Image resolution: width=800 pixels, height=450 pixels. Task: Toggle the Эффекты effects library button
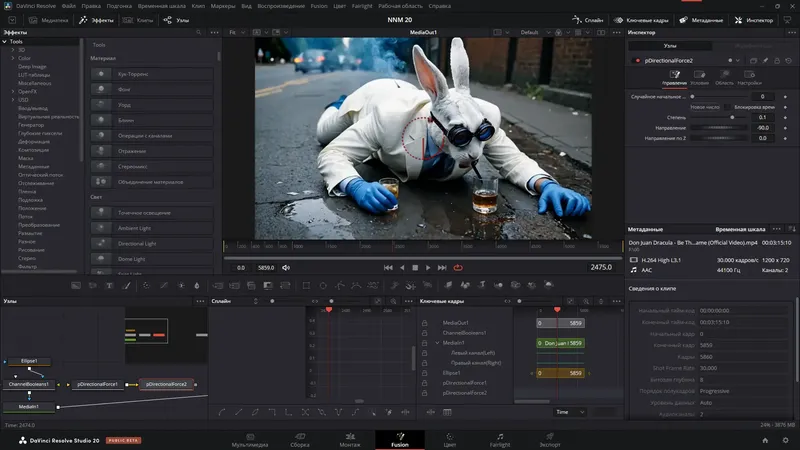[x=98, y=19]
